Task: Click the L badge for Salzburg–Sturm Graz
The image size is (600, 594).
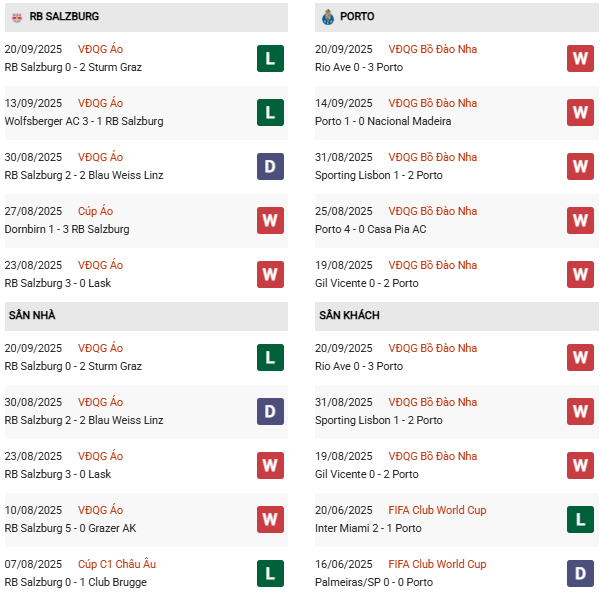Action: click(x=270, y=58)
